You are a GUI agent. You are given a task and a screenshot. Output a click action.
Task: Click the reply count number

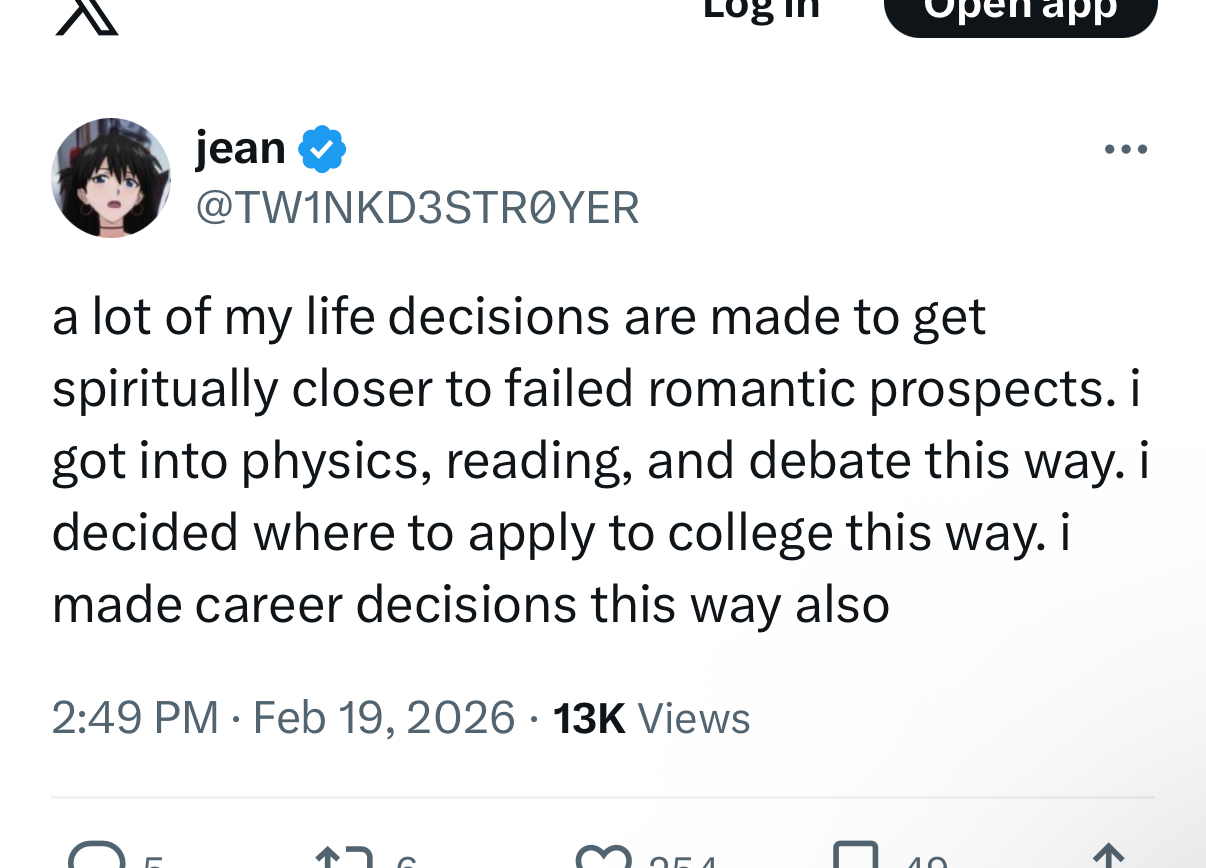pos(152,862)
